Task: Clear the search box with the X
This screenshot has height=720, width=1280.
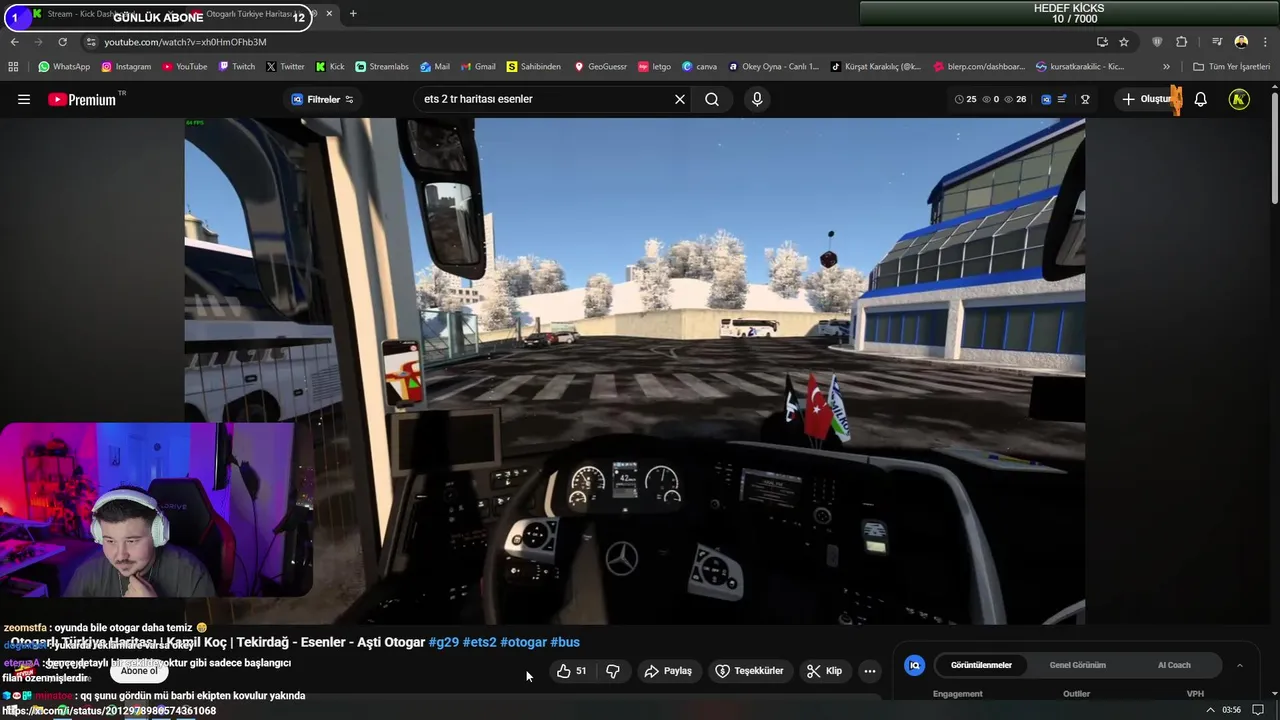Action: tap(680, 99)
